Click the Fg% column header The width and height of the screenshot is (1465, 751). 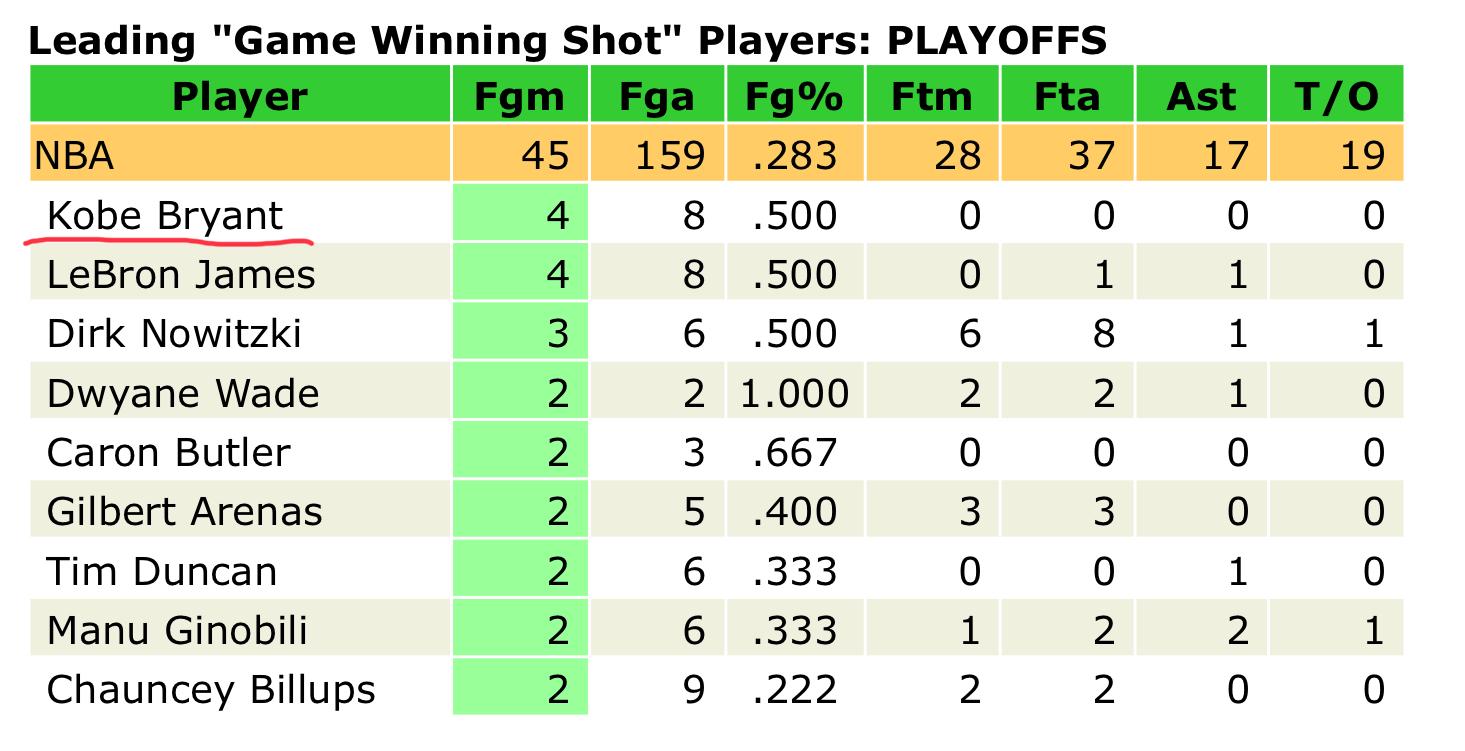(794, 96)
